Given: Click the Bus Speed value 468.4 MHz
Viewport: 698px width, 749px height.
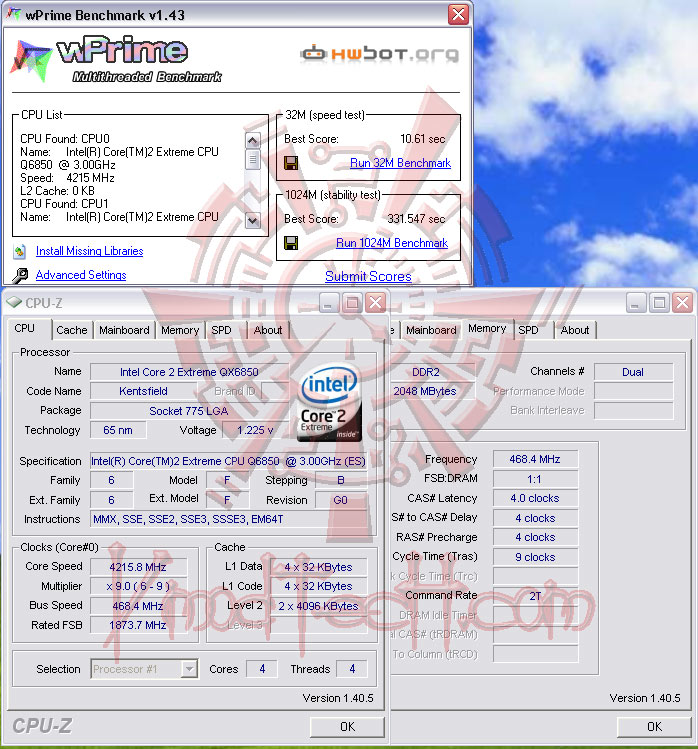Looking at the screenshot, I should tap(138, 606).
